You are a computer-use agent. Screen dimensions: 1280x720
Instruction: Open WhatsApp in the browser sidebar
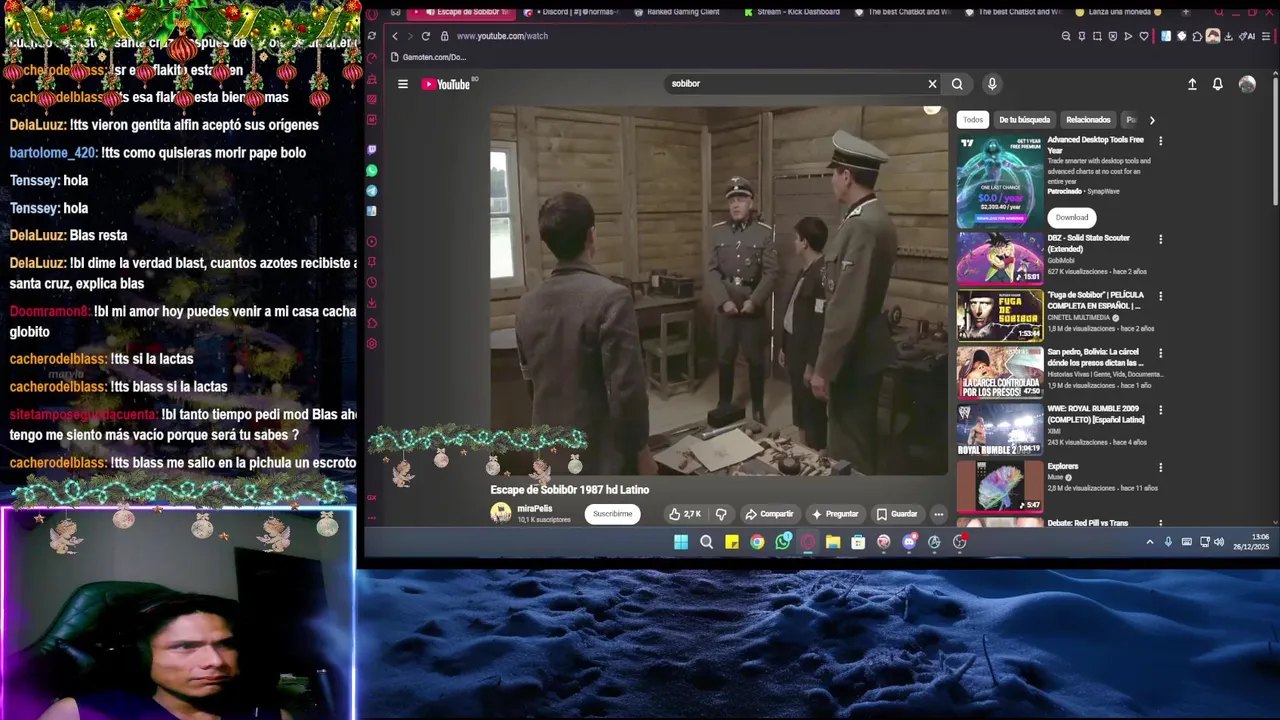(x=372, y=171)
